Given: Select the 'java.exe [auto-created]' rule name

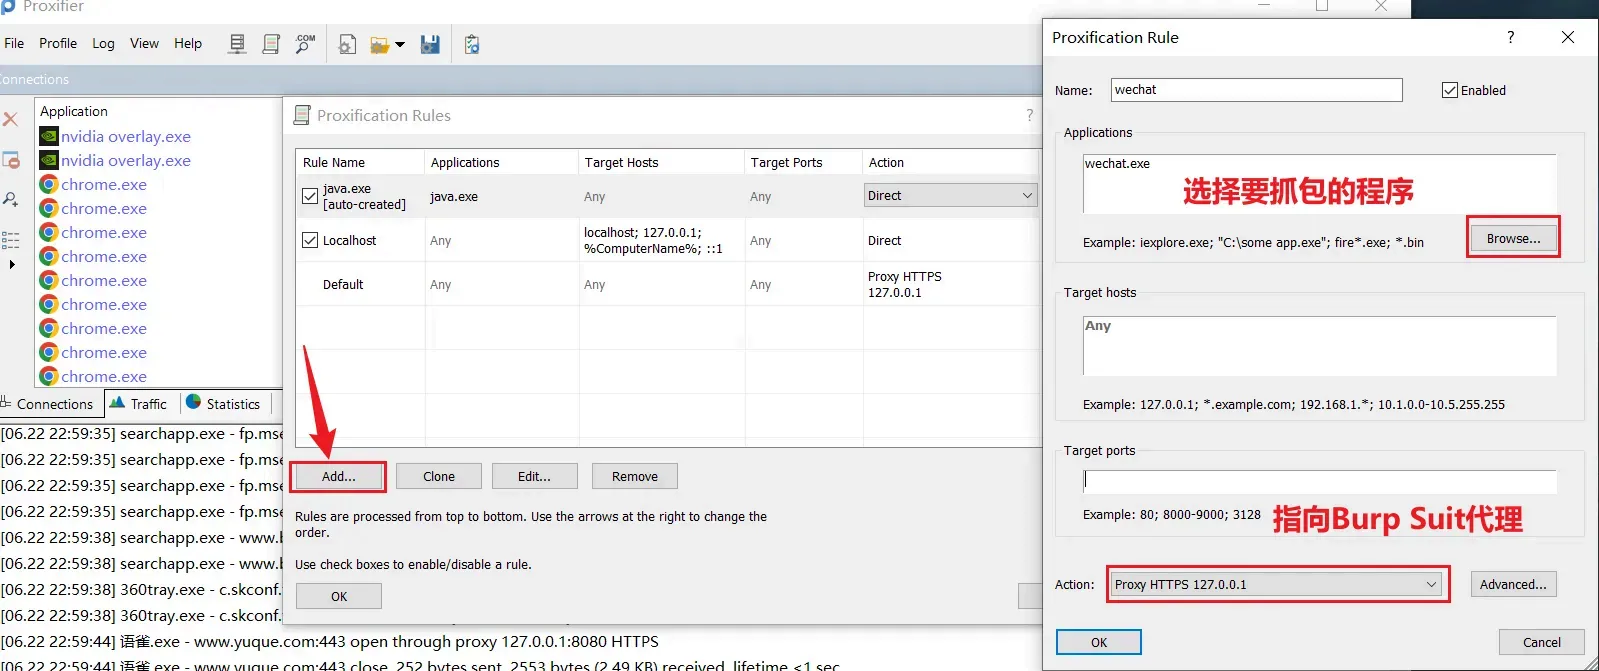Looking at the screenshot, I should (364, 197).
